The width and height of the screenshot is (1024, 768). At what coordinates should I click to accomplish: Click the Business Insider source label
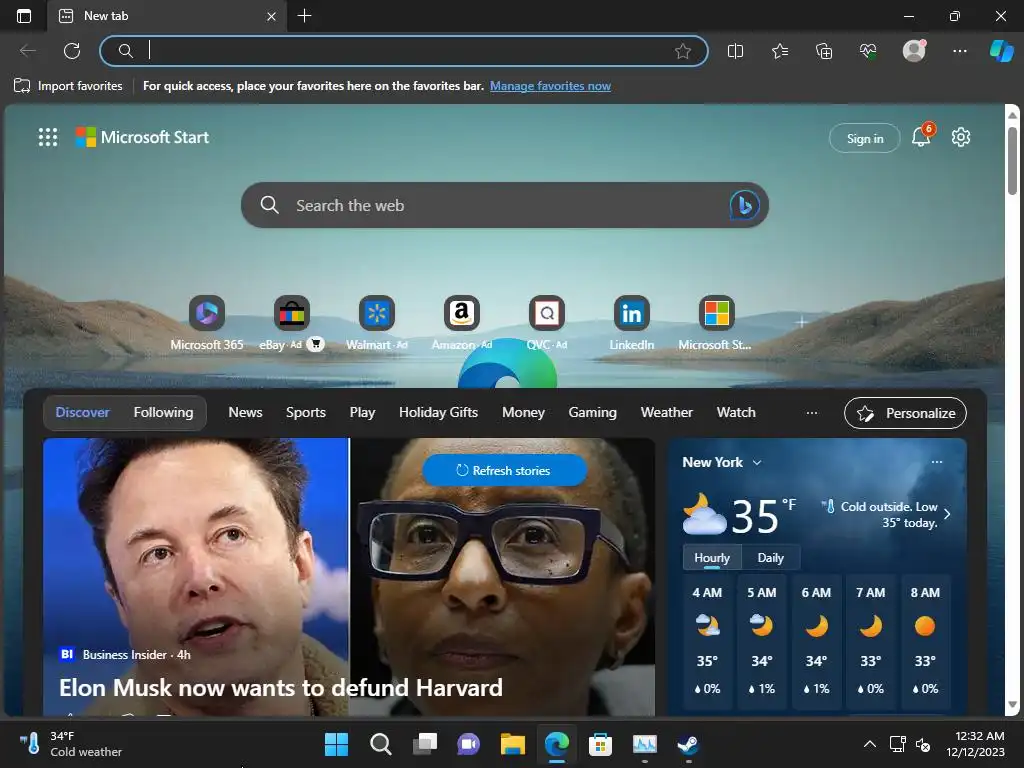click(124, 654)
